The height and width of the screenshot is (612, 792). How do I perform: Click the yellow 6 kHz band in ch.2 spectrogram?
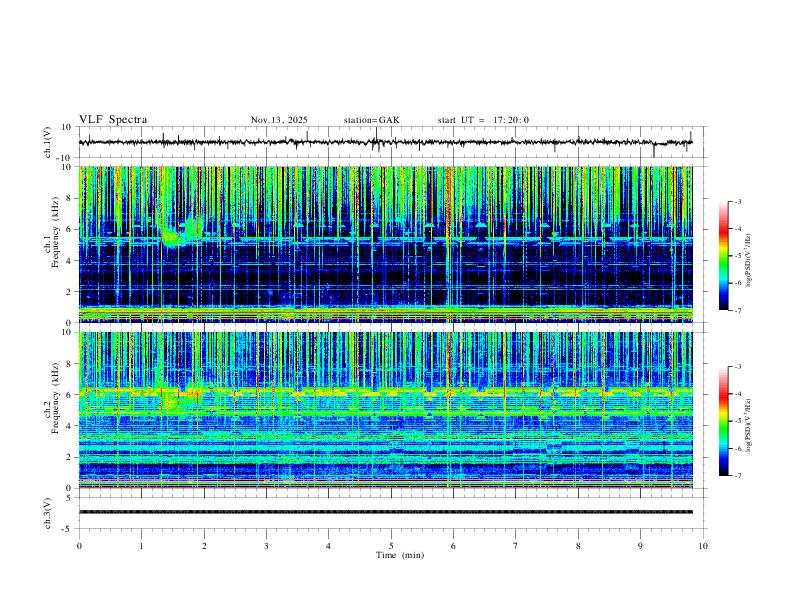tap(386, 391)
